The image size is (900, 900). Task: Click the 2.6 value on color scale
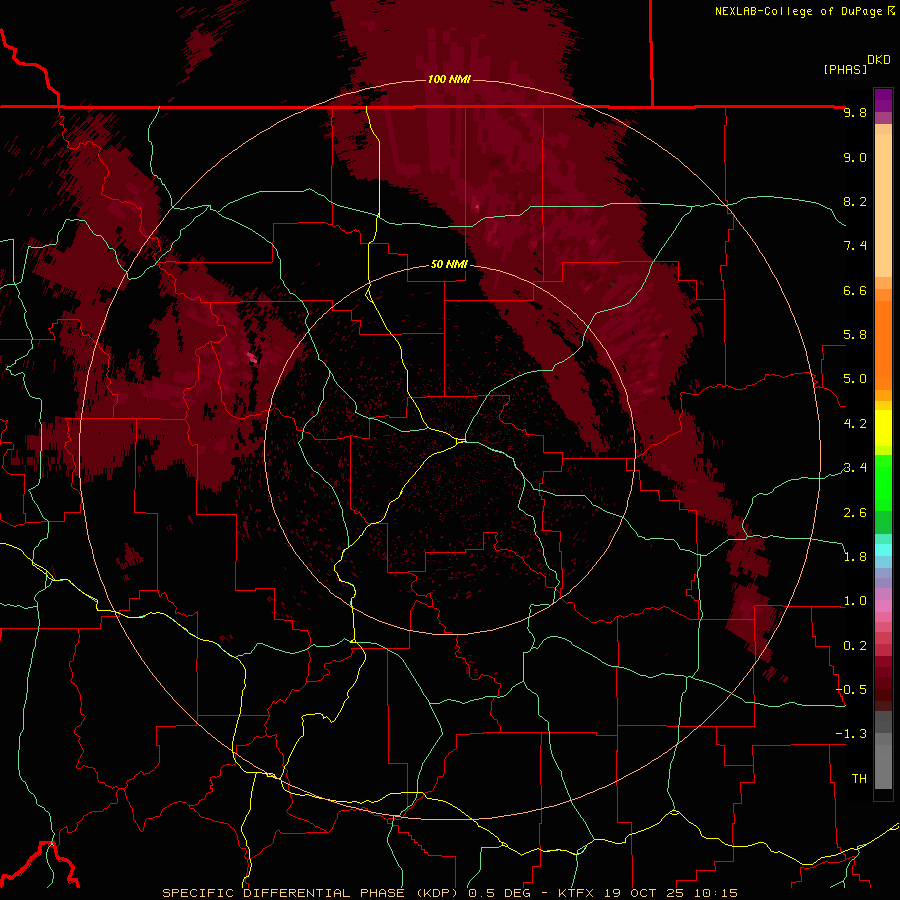(855, 513)
